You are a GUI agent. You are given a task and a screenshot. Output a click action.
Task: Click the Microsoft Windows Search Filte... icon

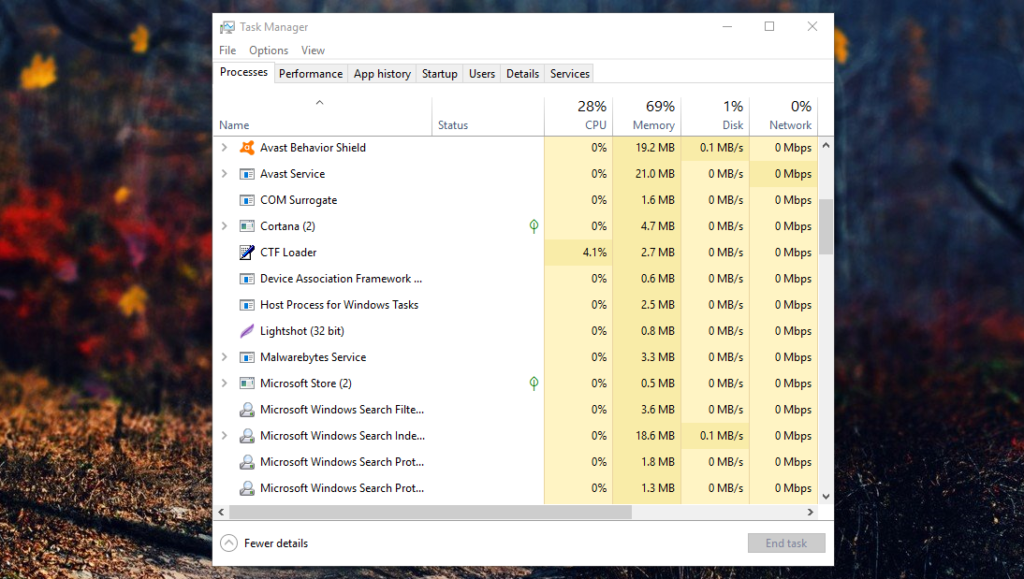pos(247,409)
